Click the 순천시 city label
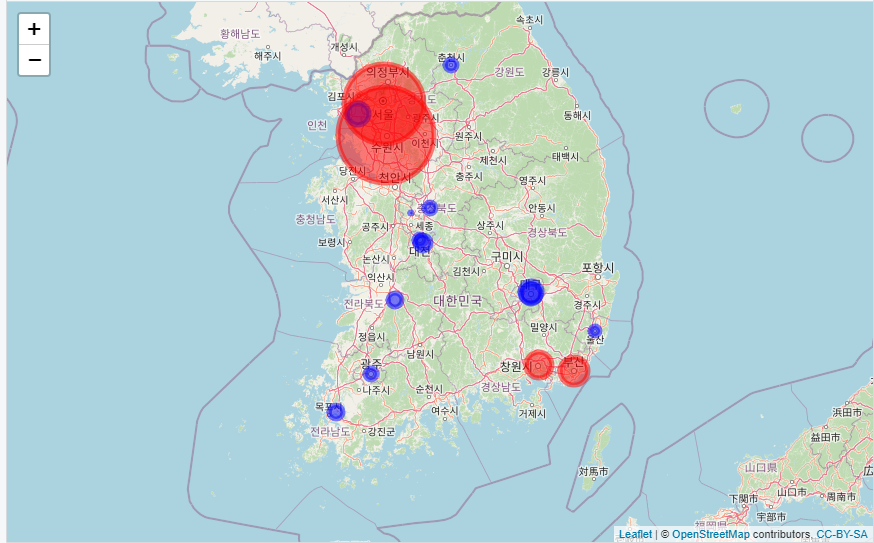Screen dimensions: 874x543 [429, 389]
